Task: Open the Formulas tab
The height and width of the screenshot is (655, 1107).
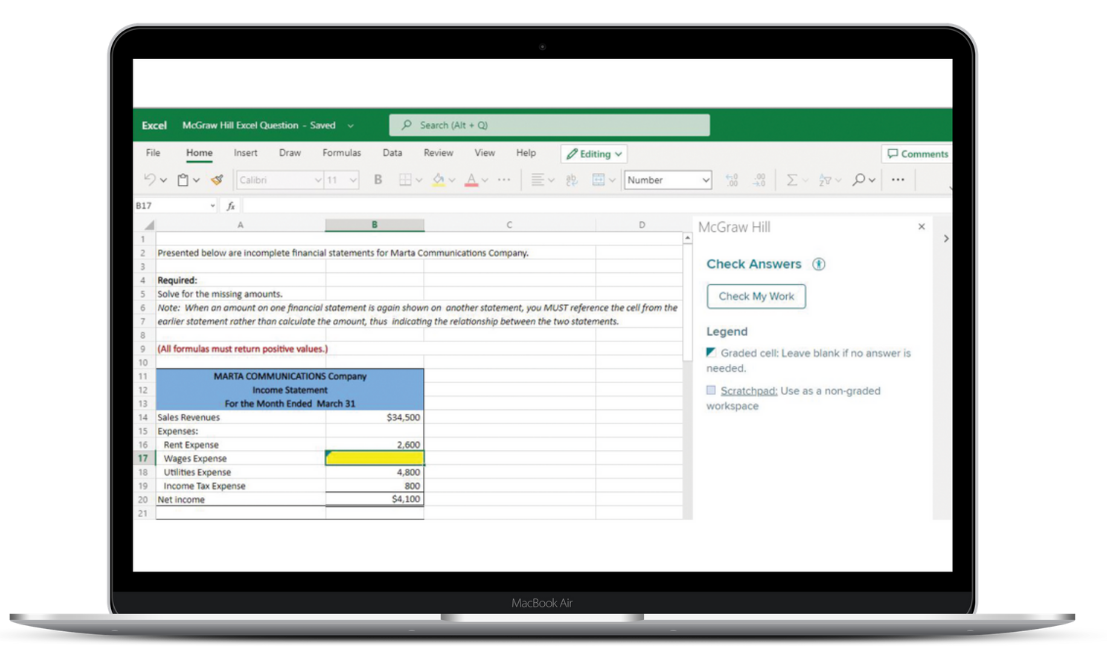Action: click(x=341, y=153)
